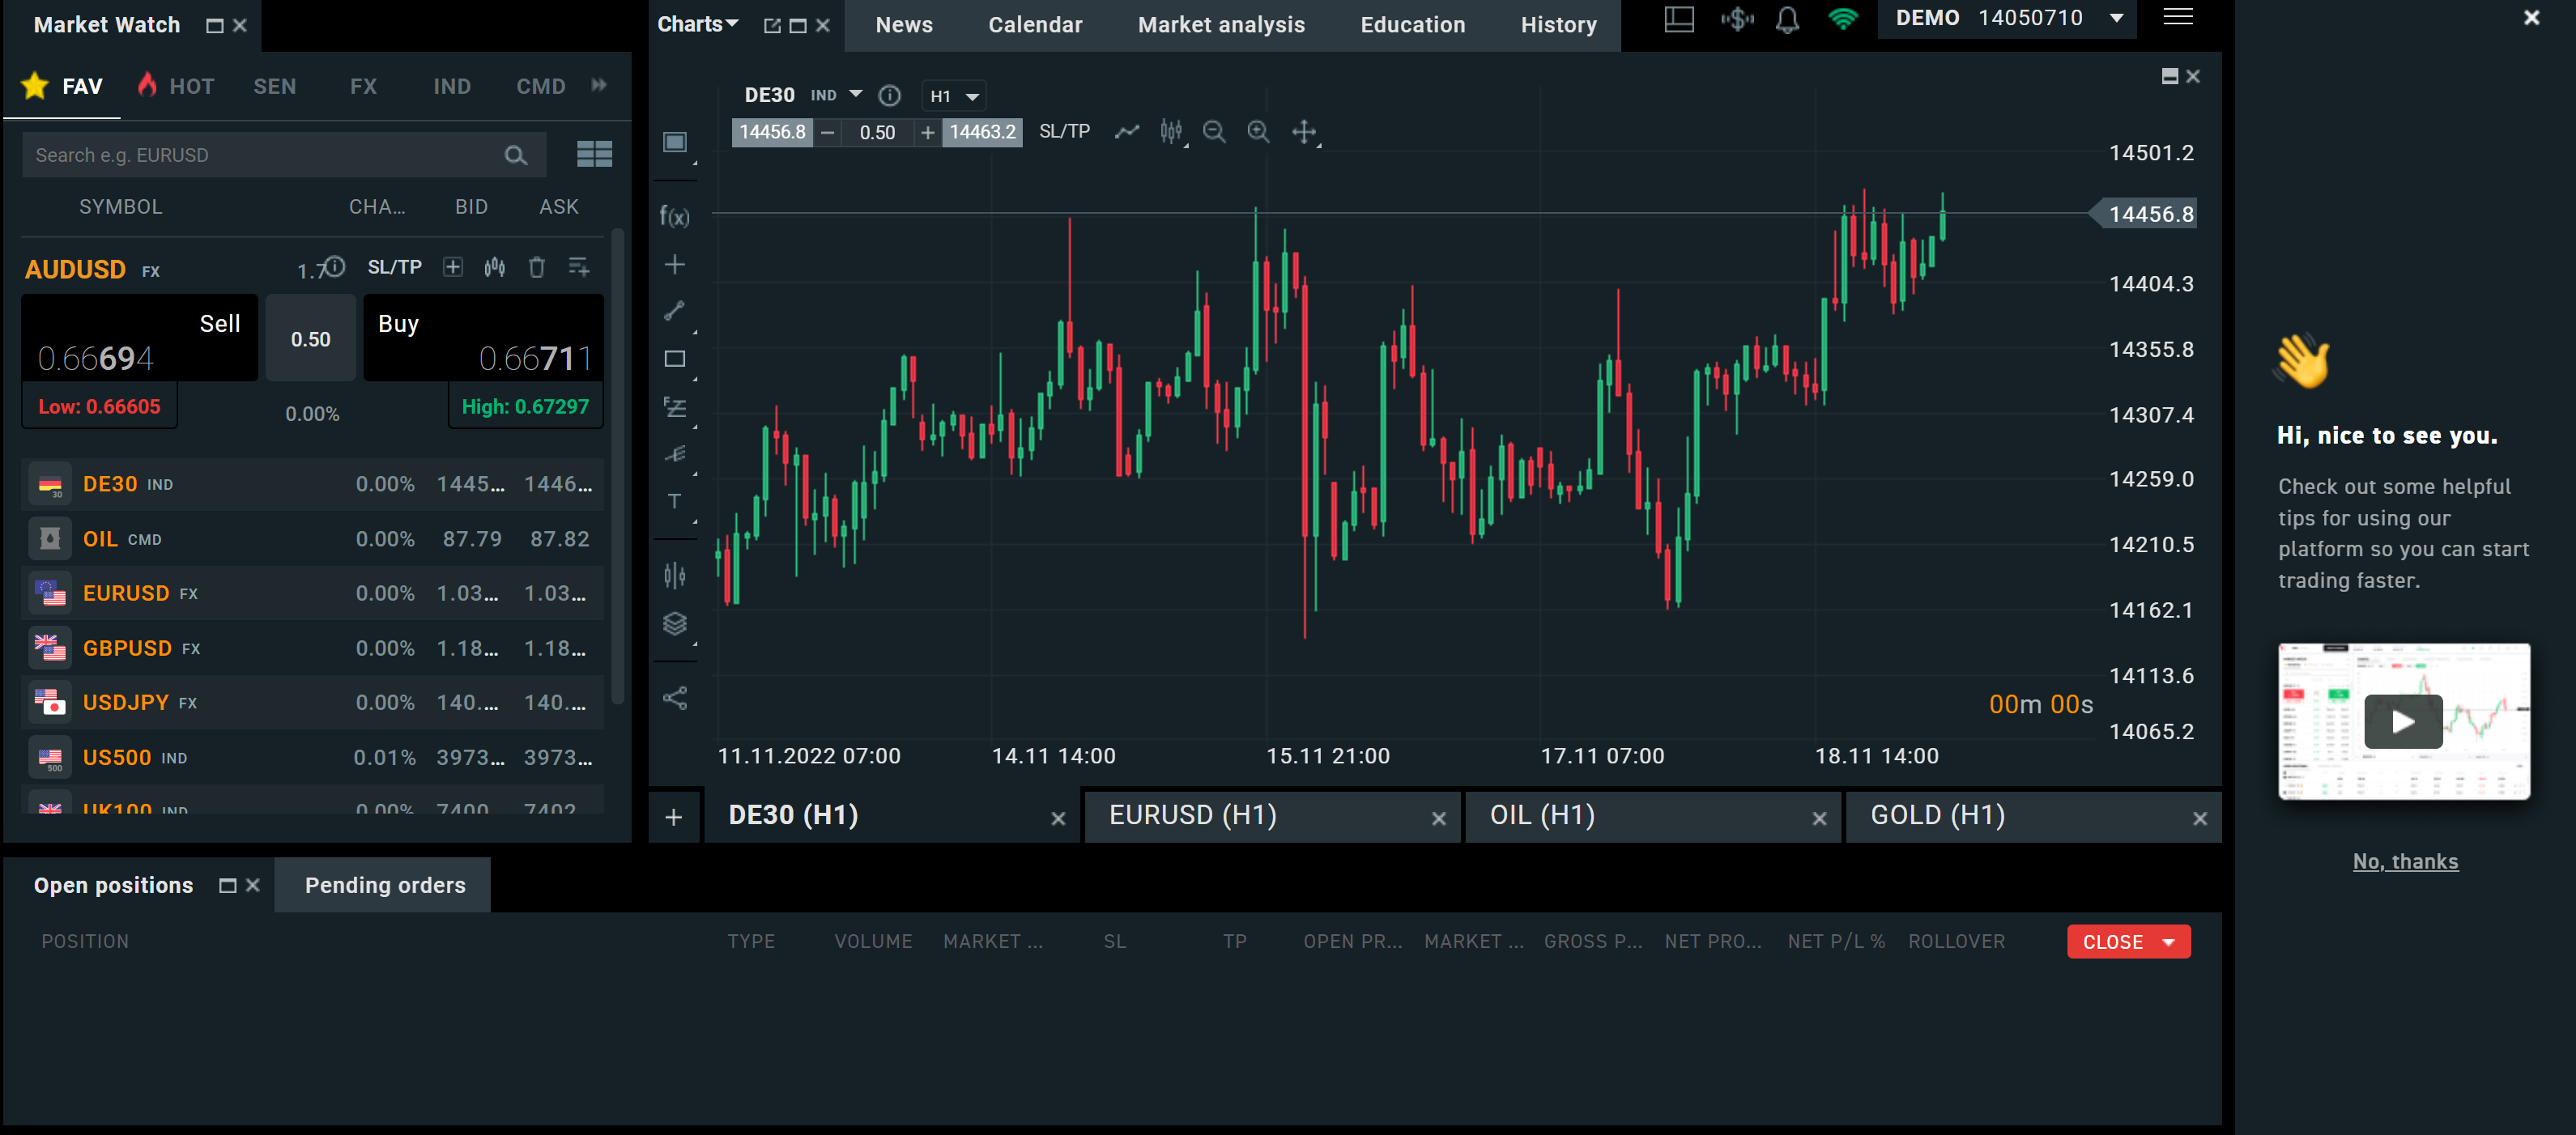Select the text annotation tool
The height and width of the screenshot is (1135, 2576).
pos(675,501)
